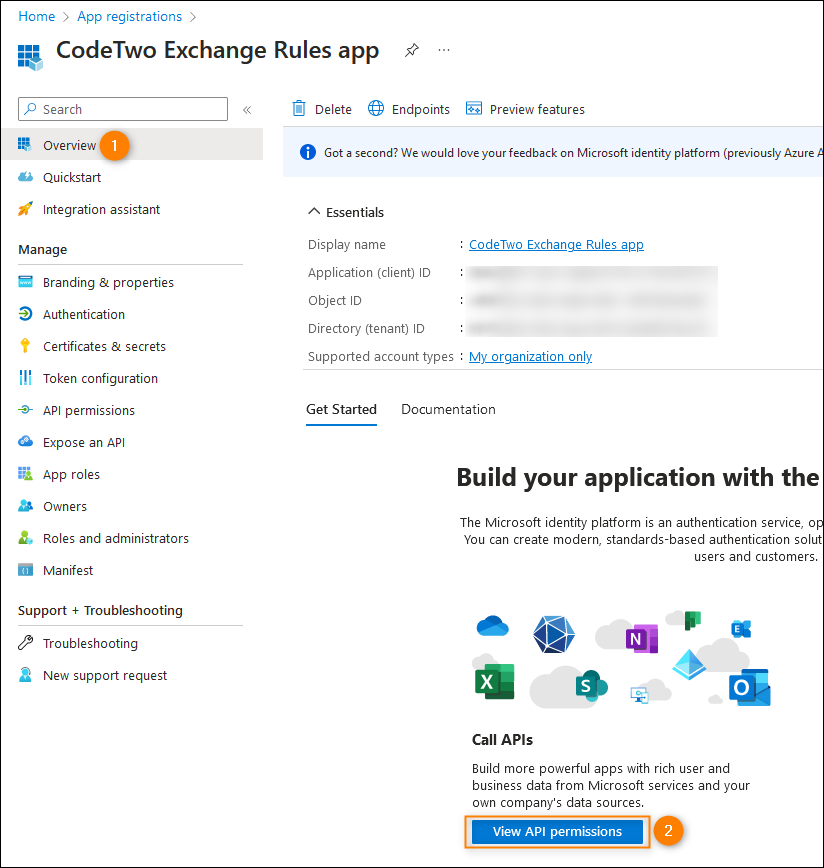The height and width of the screenshot is (868, 824).
Task: Navigate to App registrations breadcrumb
Action: click(129, 17)
